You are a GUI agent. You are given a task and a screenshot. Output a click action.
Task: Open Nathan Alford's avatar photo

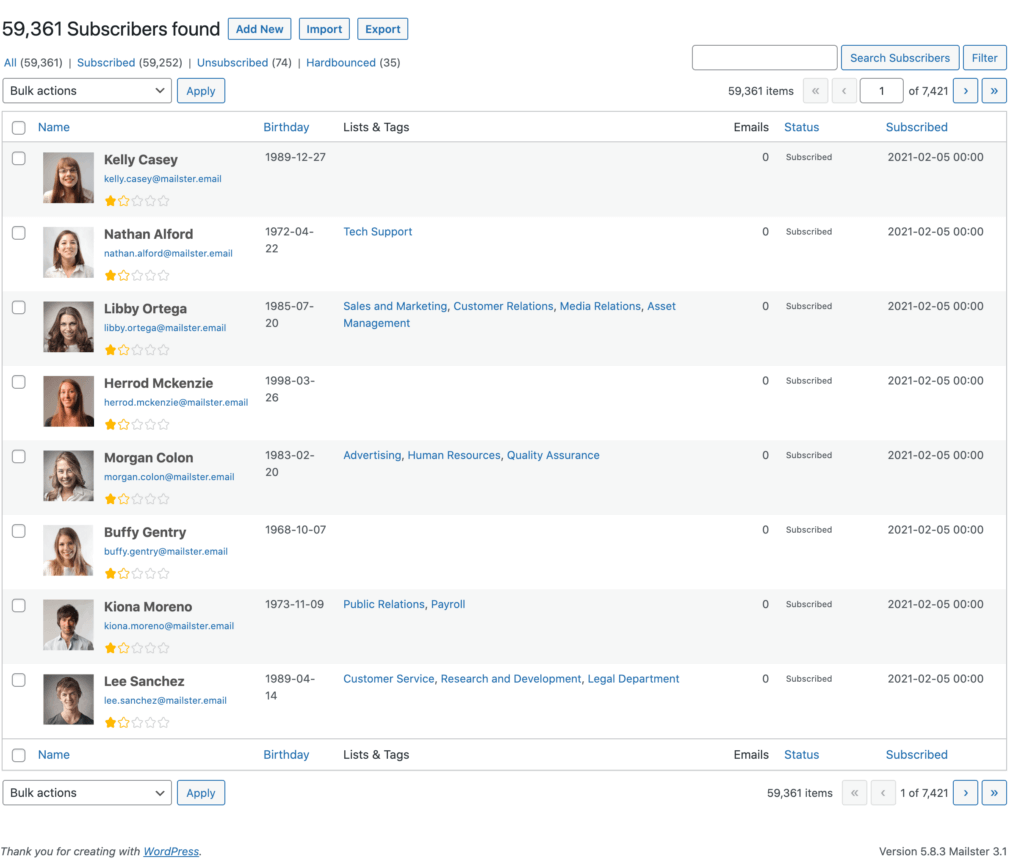point(68,252)
